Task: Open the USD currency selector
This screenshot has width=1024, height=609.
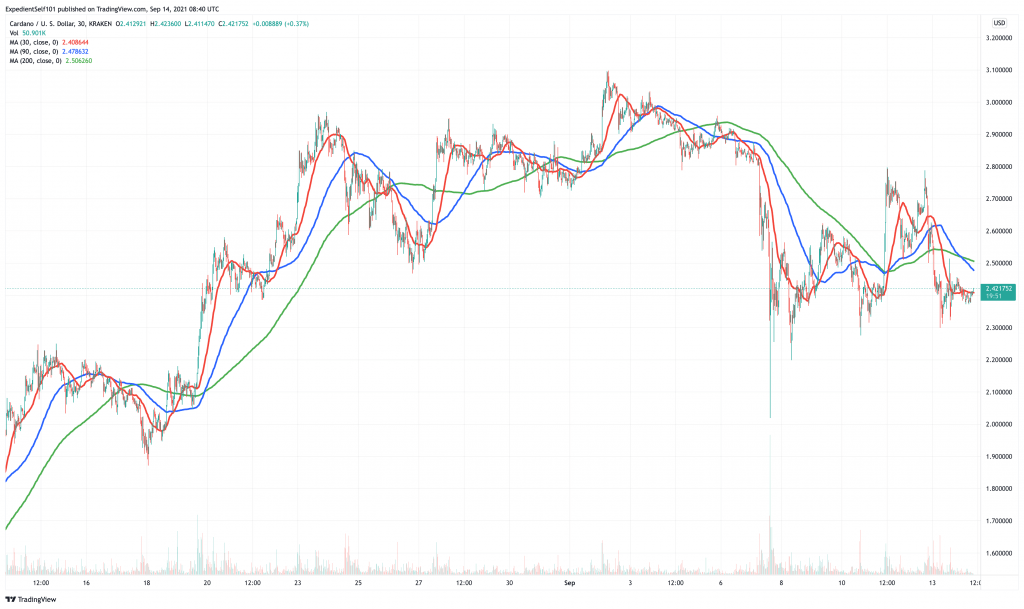Action: pos(999,23)
